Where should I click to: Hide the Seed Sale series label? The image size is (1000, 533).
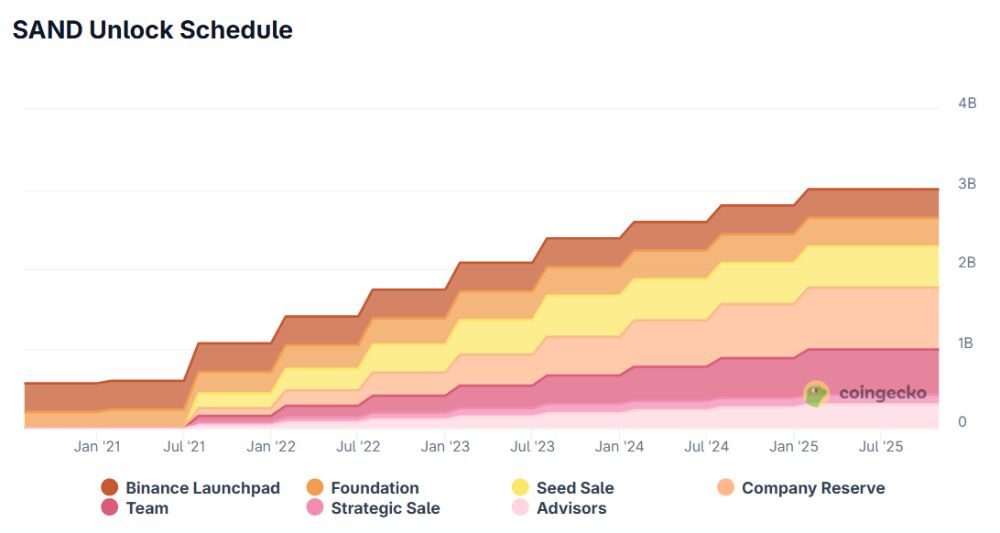[575, 488]
